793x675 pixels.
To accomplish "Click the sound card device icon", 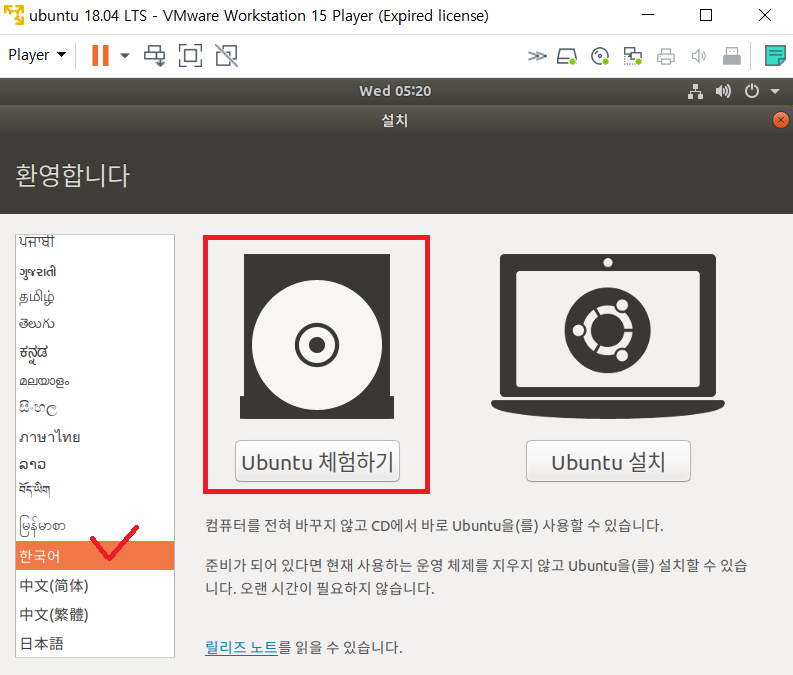I will tap(698, 56).
